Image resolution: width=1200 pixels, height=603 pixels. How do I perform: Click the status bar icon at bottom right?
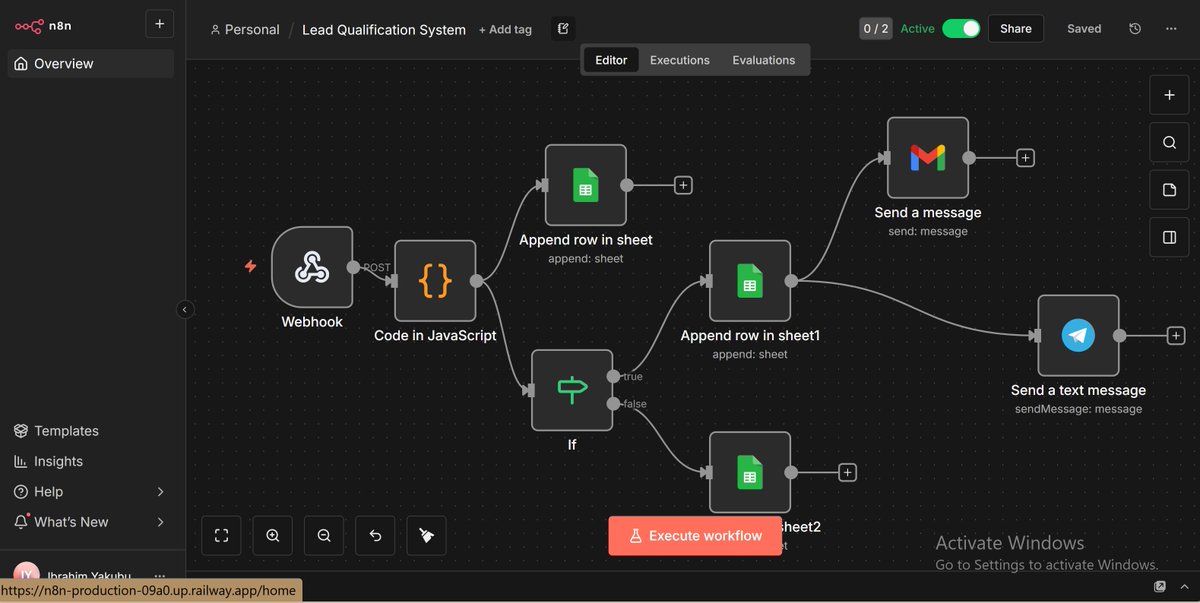[x=1160, y=587]
